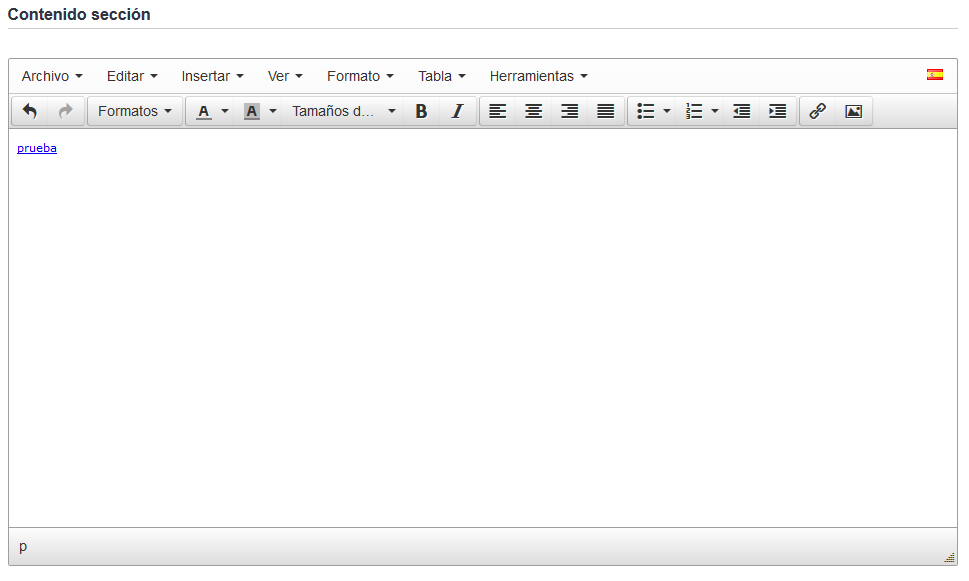
Task: Insert a bullet list
Action: [645, 111]
